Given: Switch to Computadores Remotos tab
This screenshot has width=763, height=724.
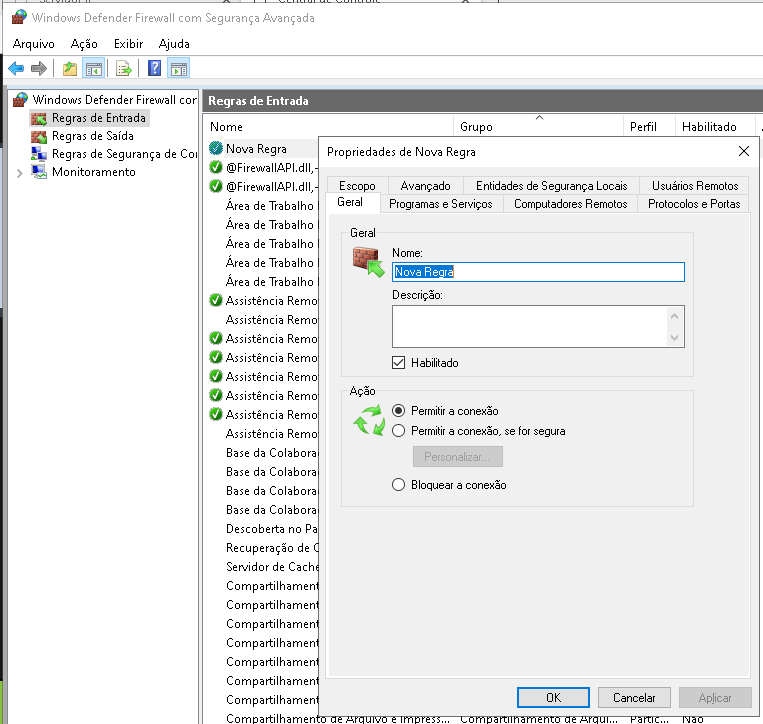Looking at the screenshot, I should tap(570, 204).
